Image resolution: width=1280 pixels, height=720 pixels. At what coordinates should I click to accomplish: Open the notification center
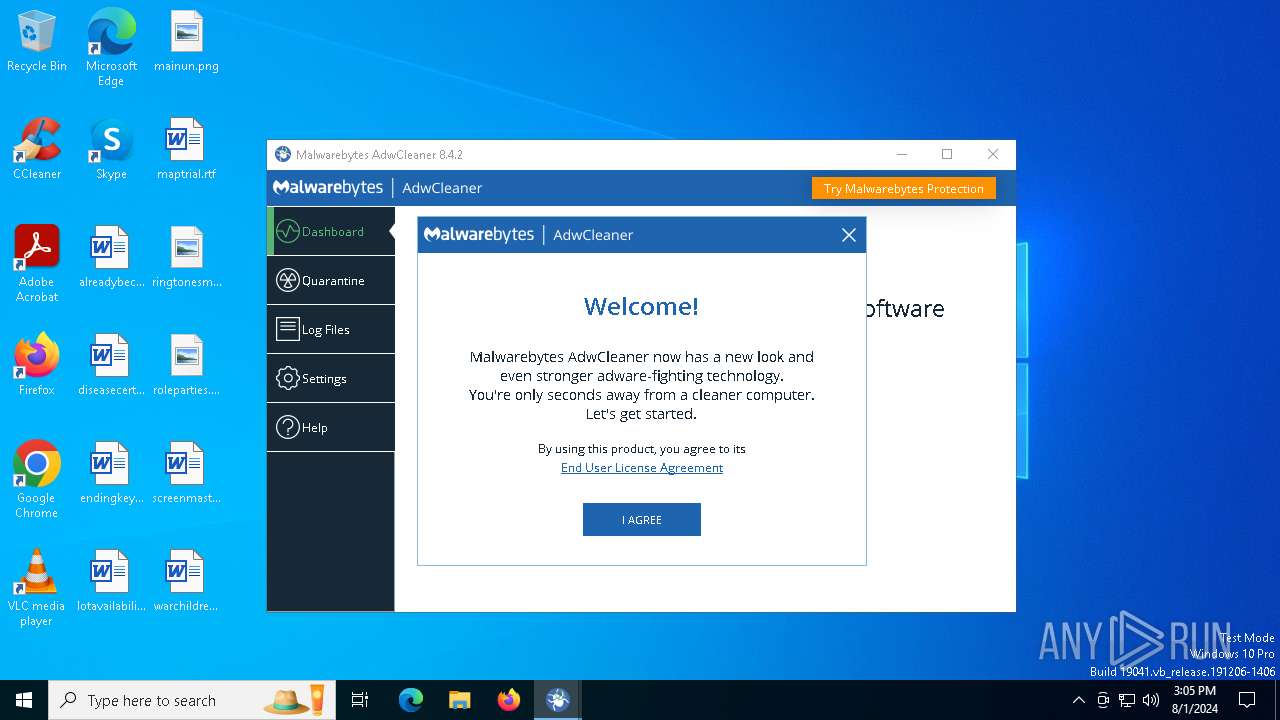tap(1247, 700)
